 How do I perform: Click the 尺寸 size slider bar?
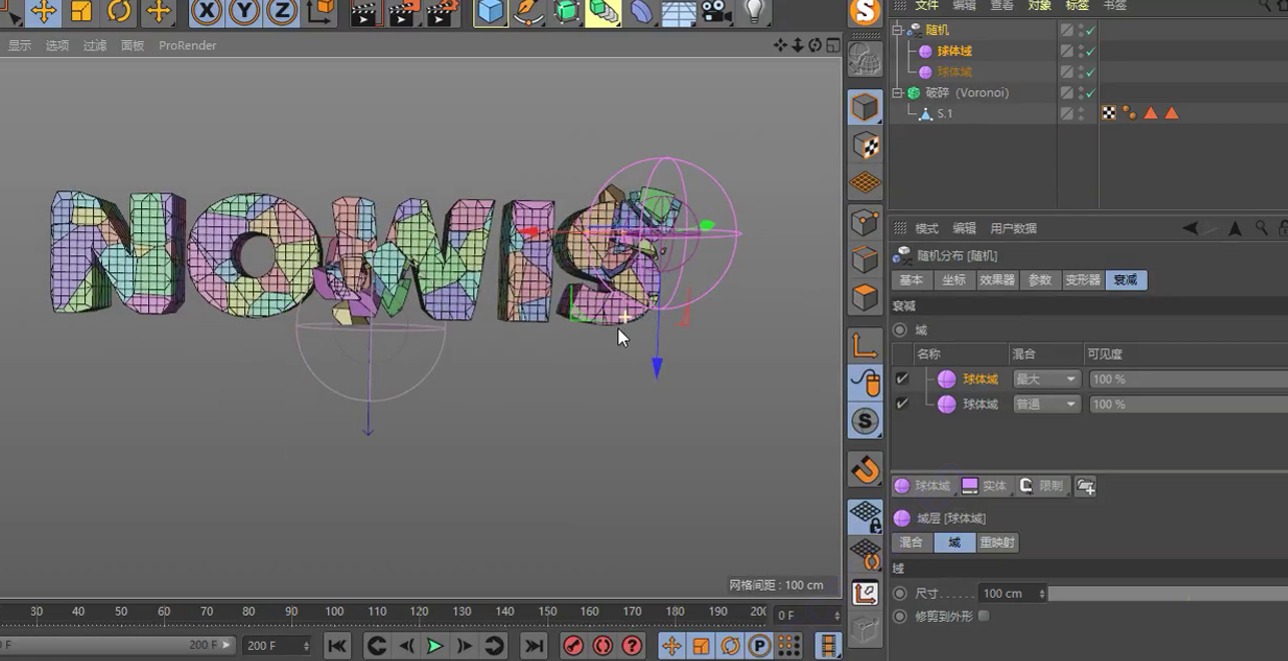tap(1166, 594)
